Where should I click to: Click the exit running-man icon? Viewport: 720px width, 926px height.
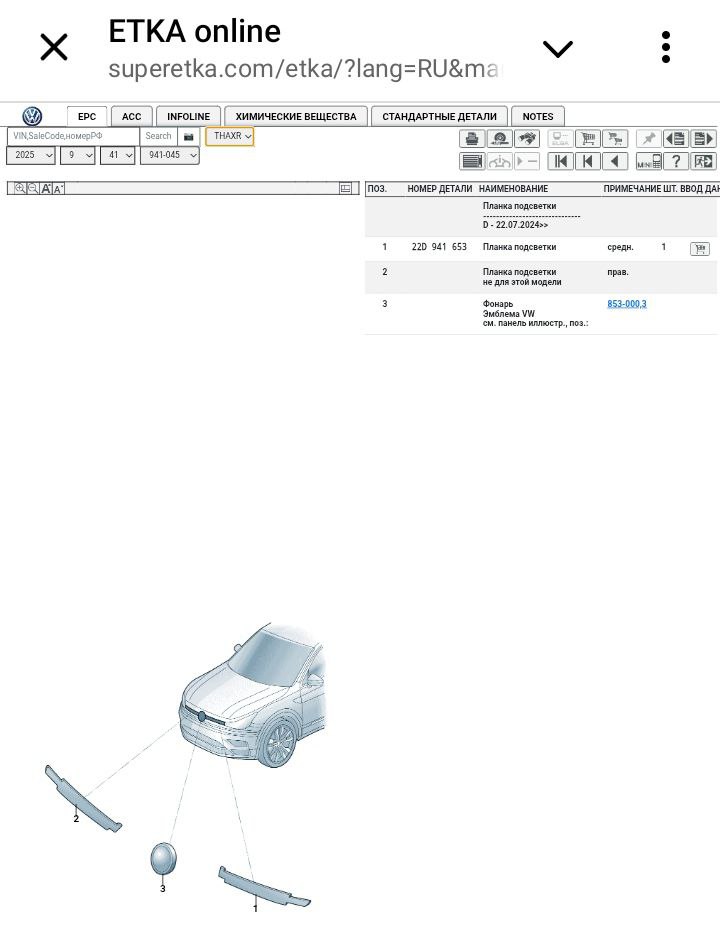703,161
